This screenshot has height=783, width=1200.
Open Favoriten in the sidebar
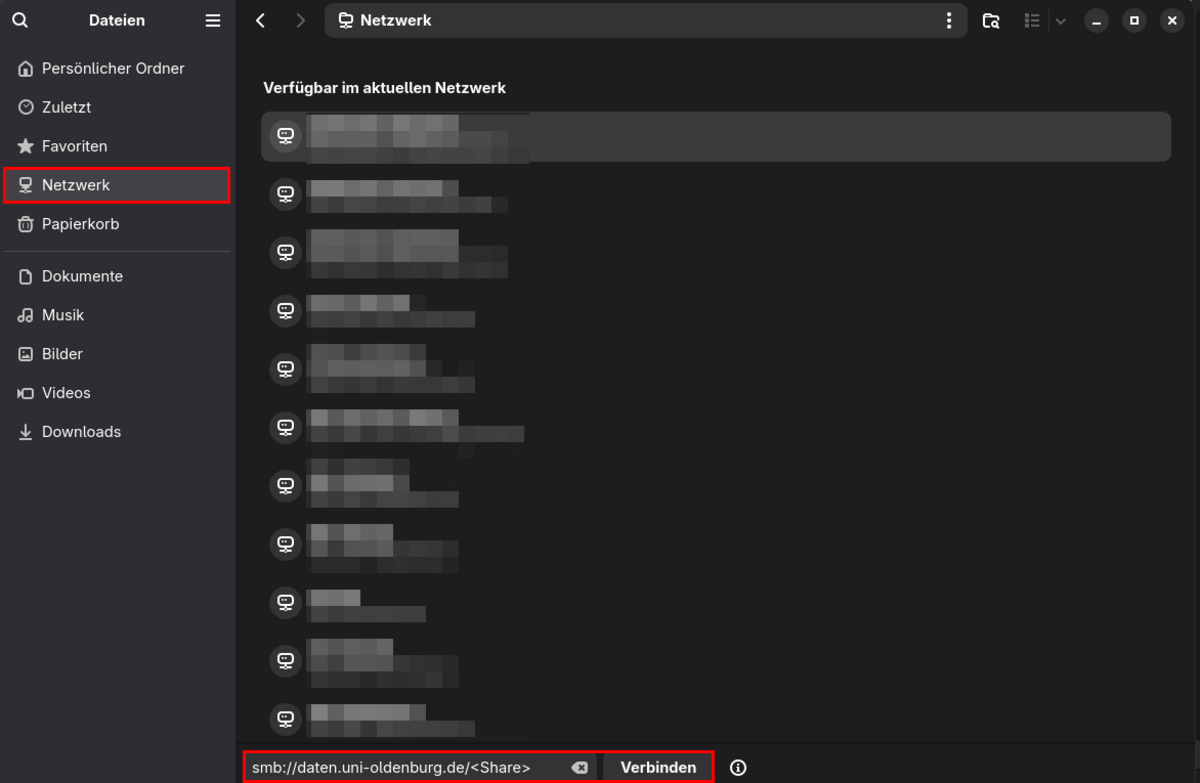74,146
